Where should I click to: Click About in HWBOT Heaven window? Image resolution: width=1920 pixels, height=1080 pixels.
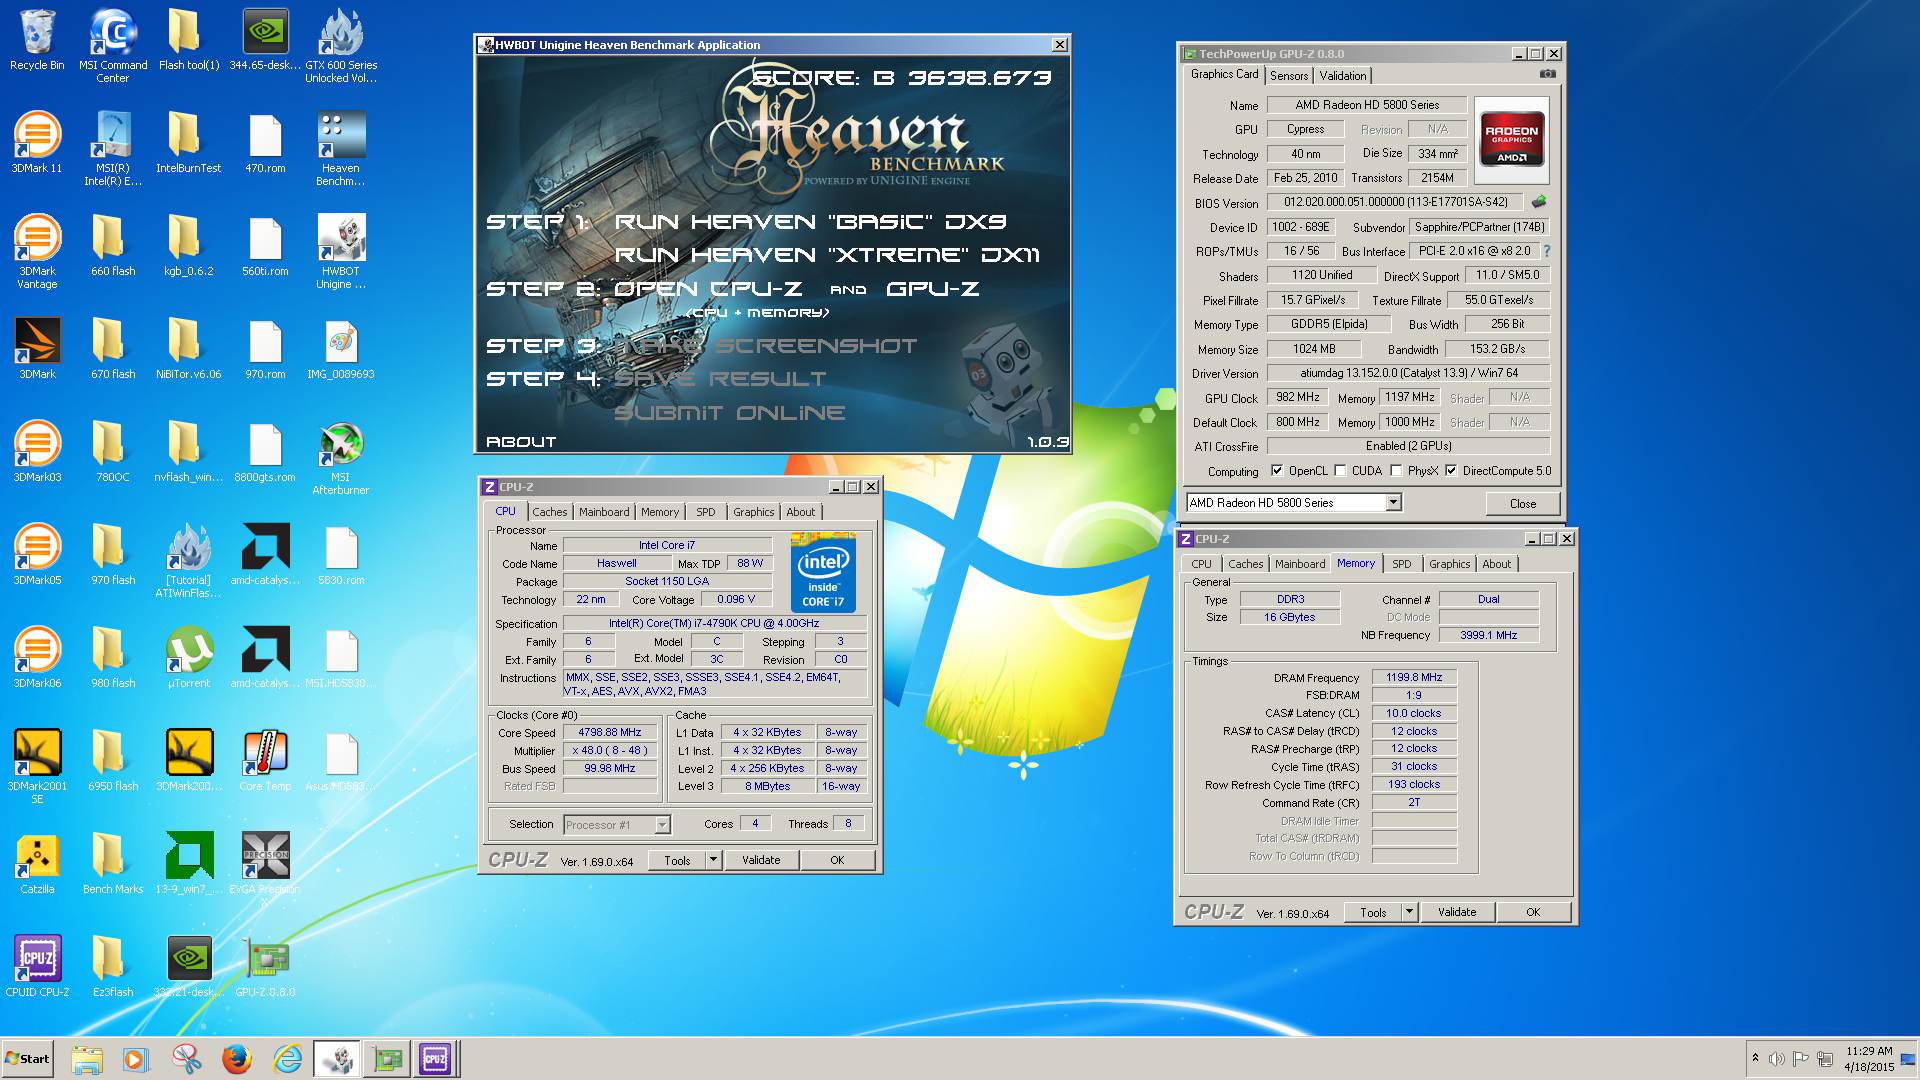520,442
